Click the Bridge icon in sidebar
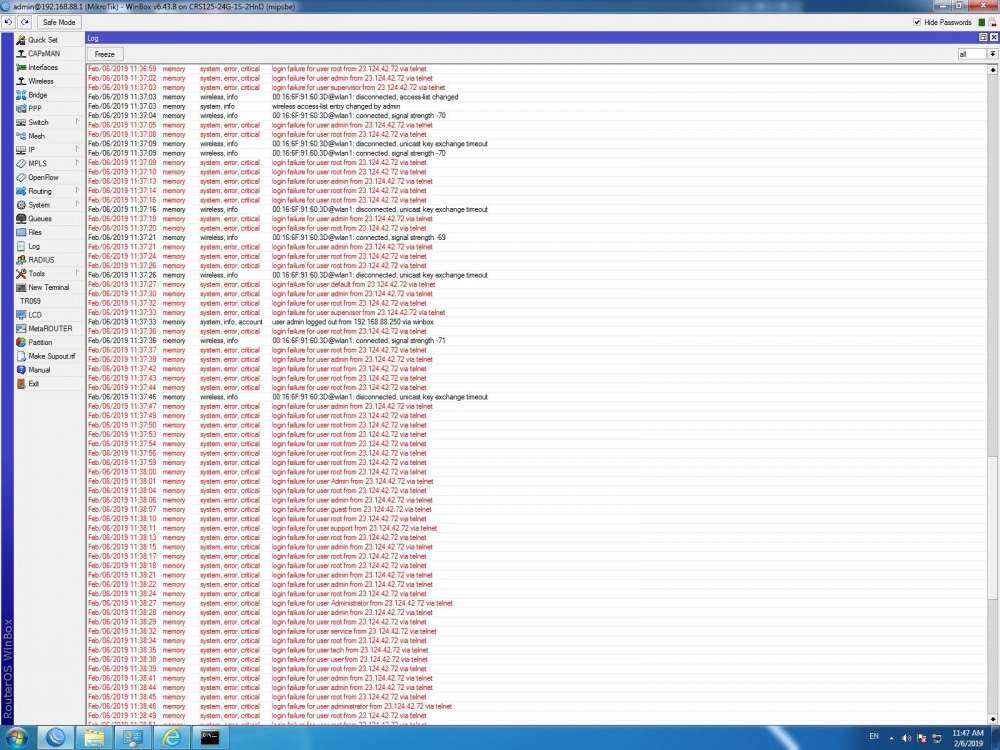Screen dimensions: 1000x750 (x=21, y=95)
